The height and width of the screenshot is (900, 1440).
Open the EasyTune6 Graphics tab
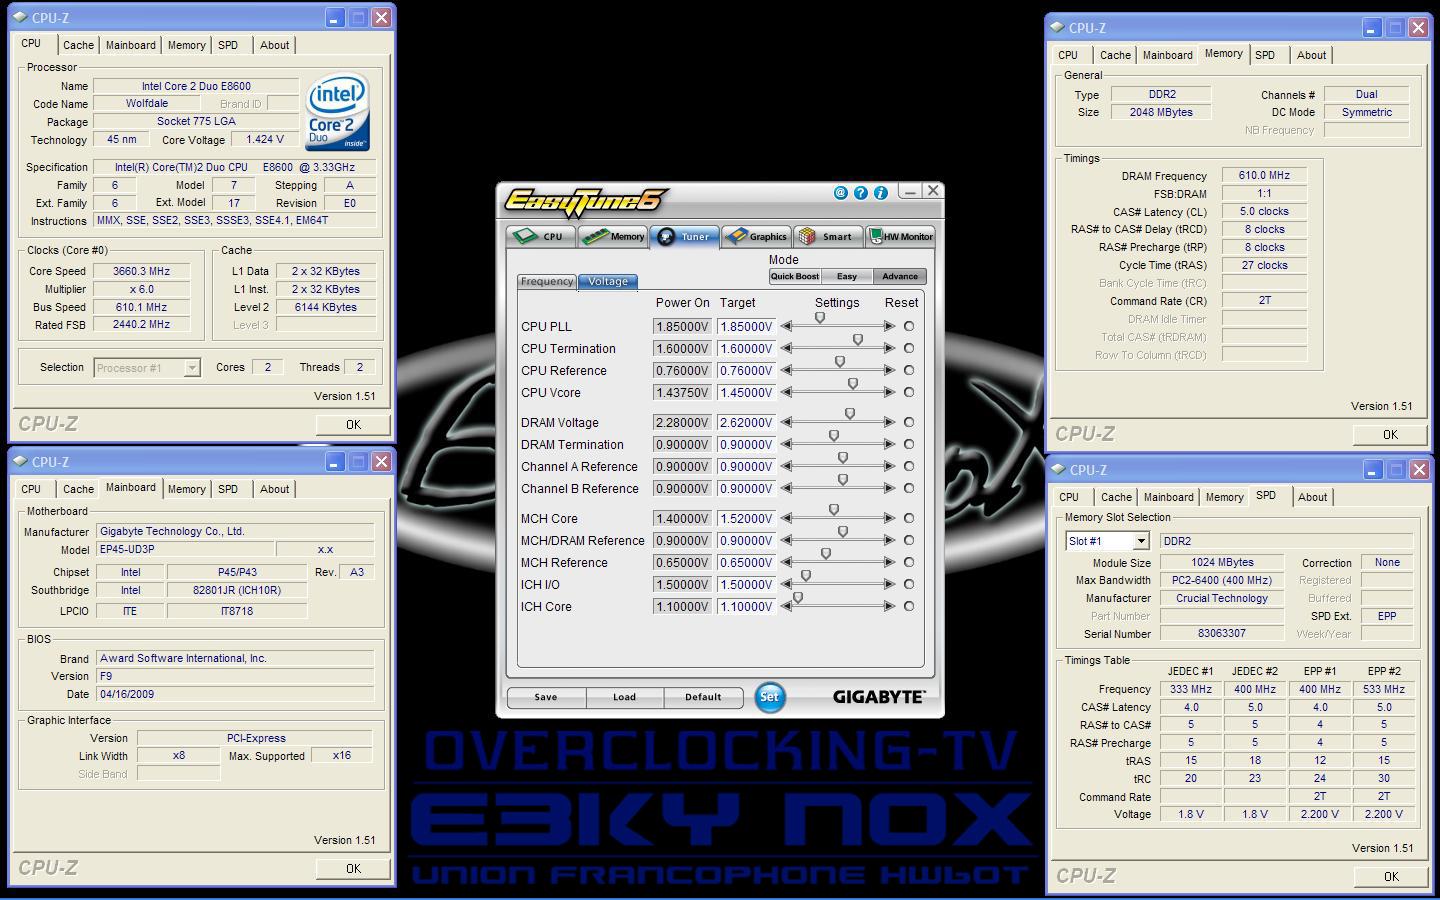click(x=756, y=237)
